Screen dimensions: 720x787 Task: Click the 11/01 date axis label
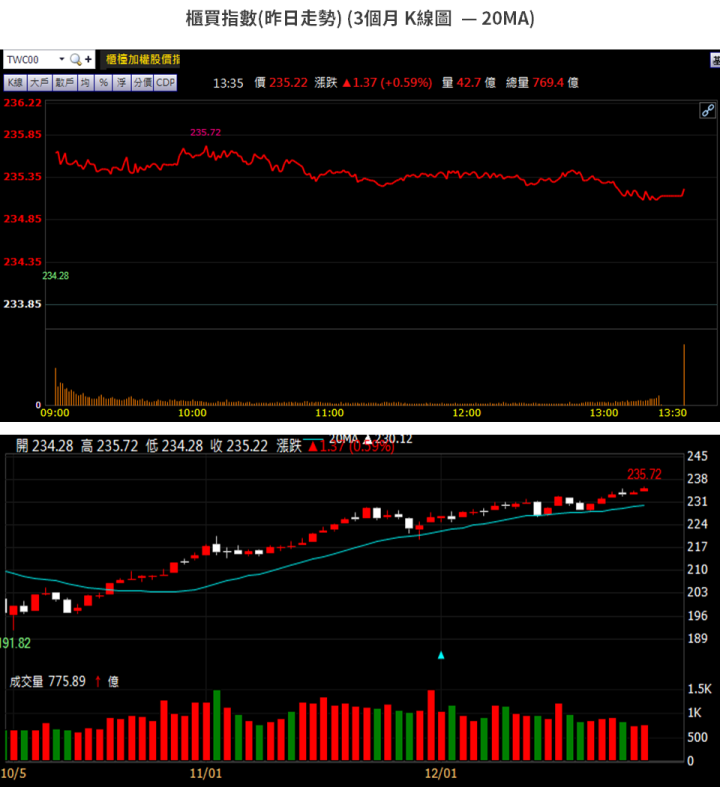click(x=205, y=773)
